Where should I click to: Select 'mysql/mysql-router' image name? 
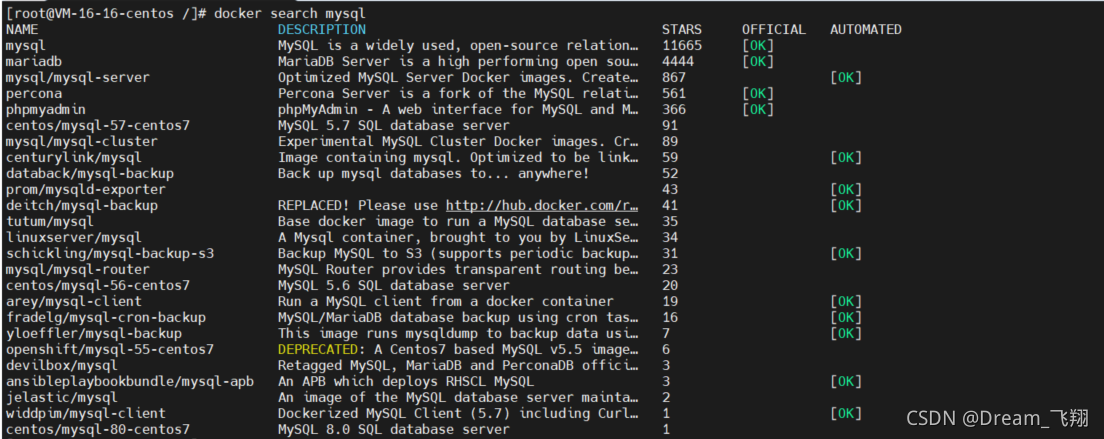pyautogui.click(x=77, y=269)
